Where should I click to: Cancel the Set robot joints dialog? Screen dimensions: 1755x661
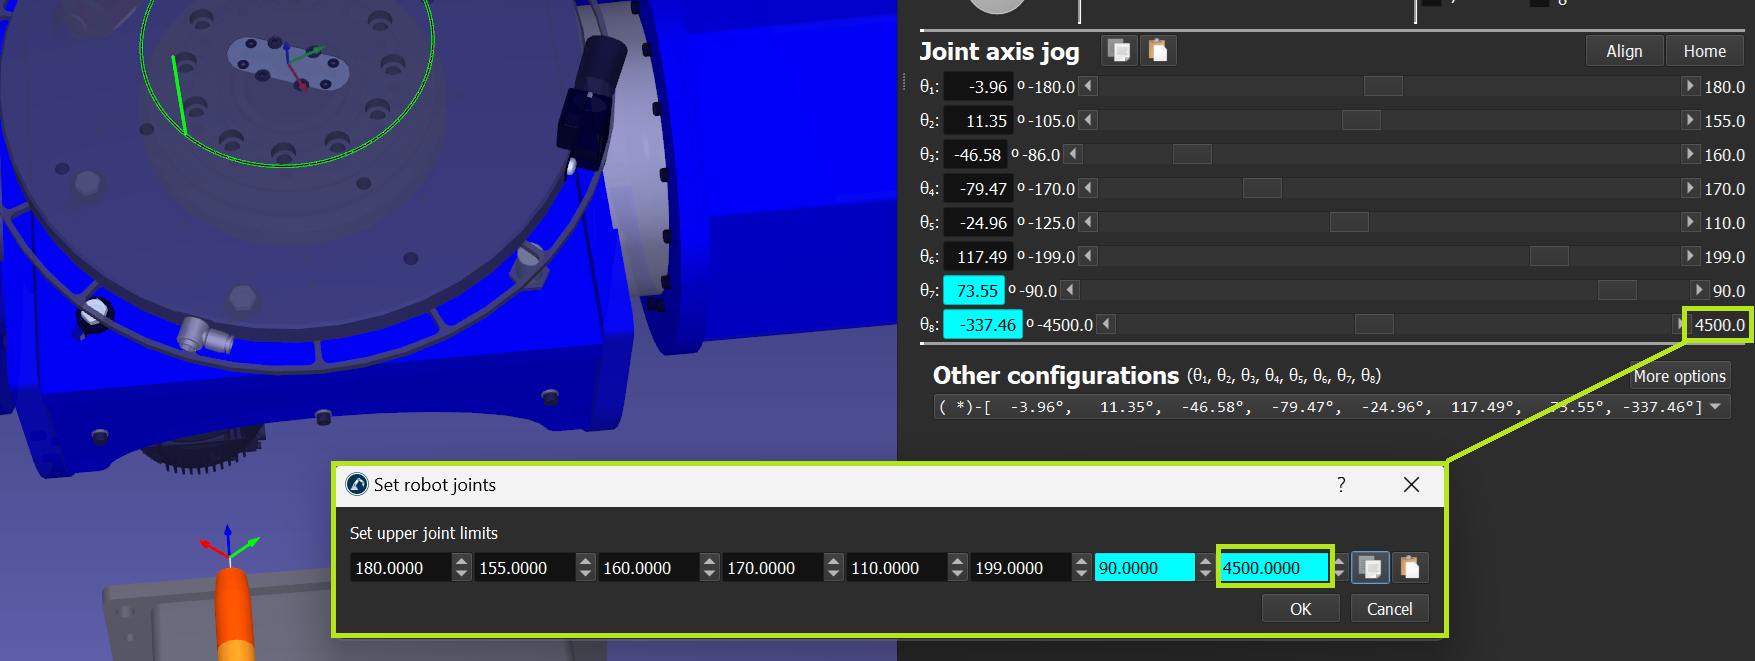1389,609
